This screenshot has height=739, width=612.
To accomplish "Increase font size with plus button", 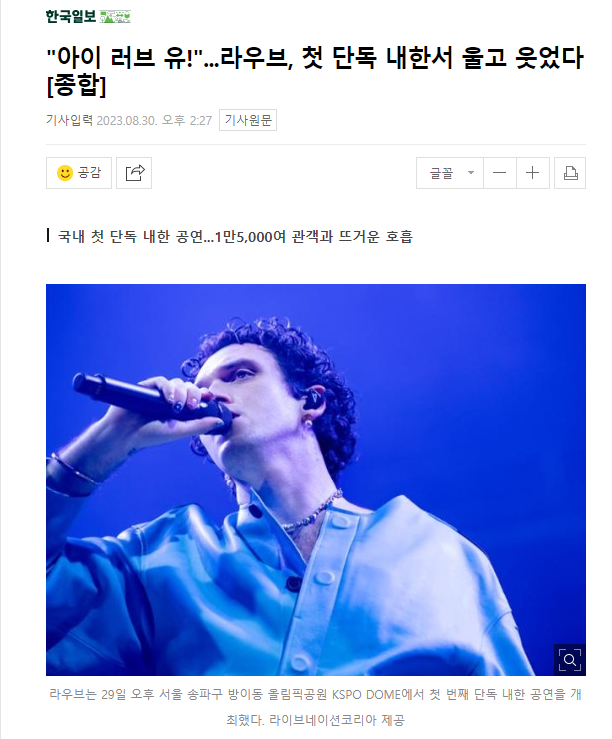I will pos(532,173).
